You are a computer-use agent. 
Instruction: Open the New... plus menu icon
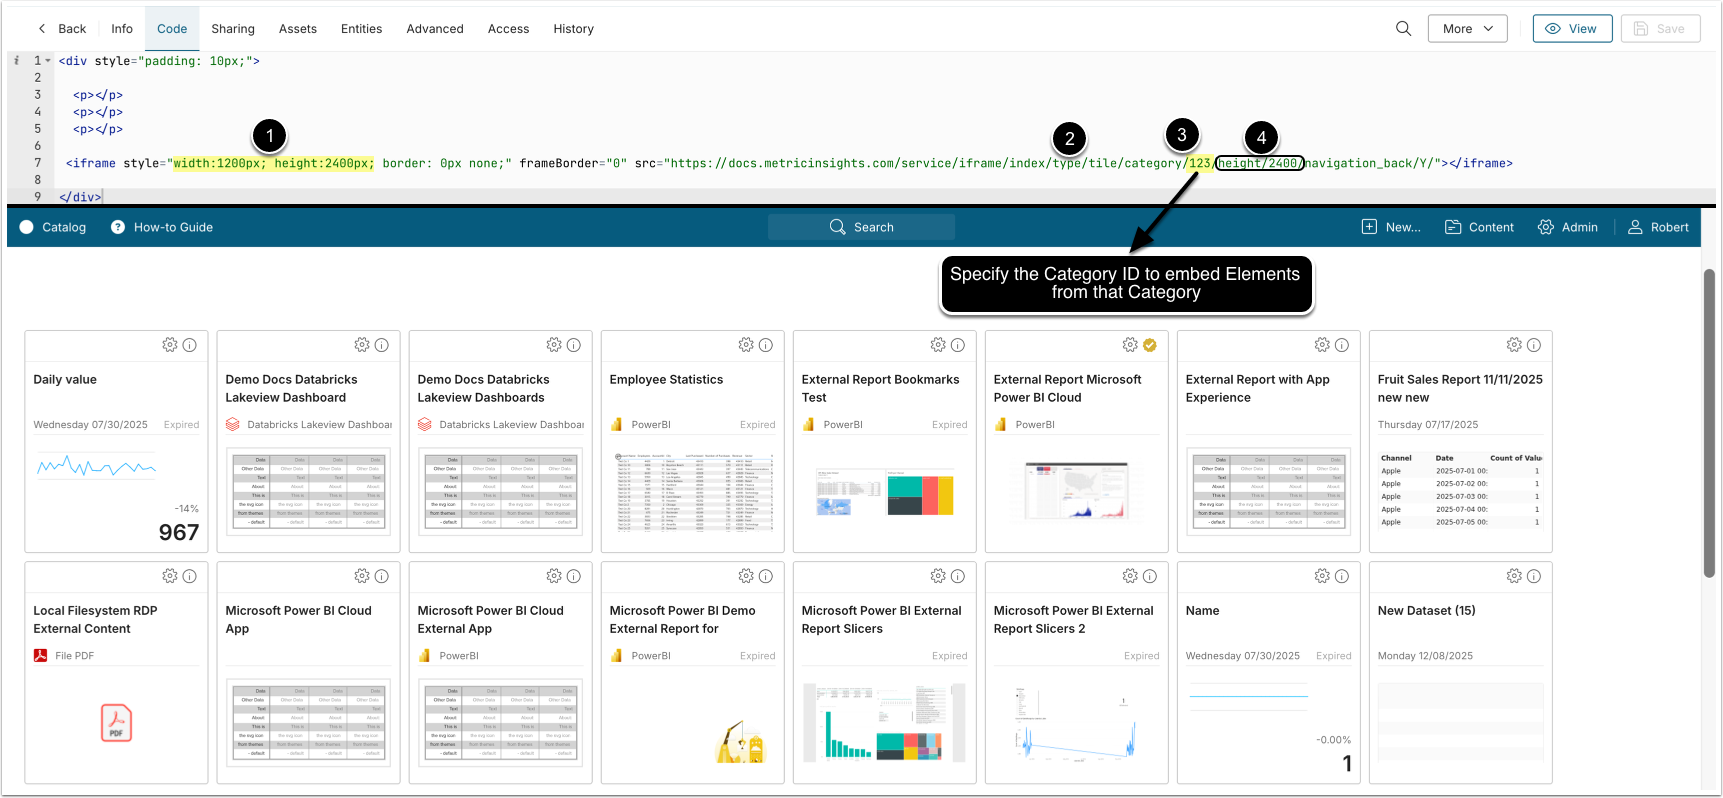[1369, 227]
